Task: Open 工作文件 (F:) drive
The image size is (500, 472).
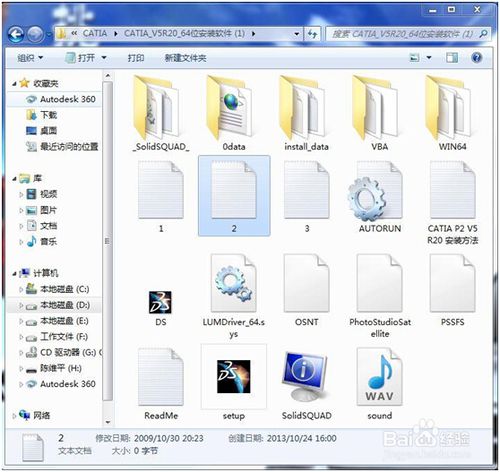Action: point(57,337)
